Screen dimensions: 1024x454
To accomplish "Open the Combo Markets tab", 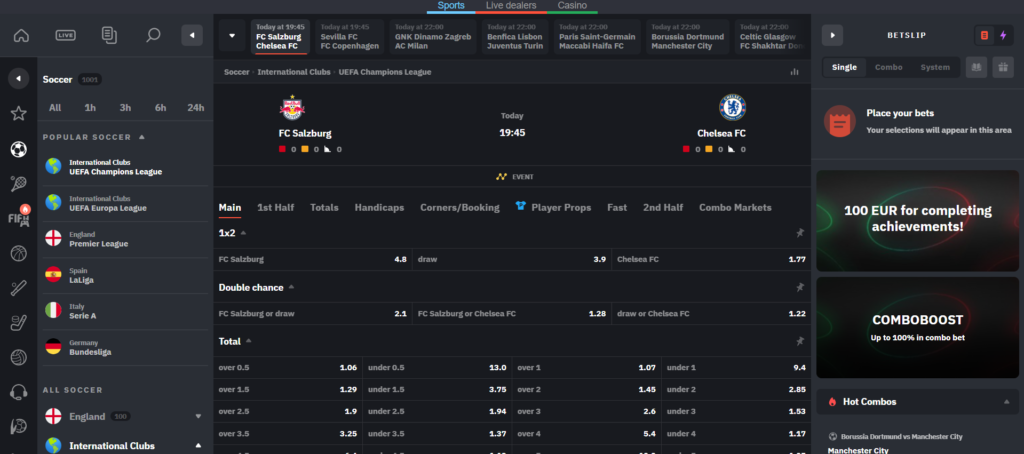I will tap(735, 207).
